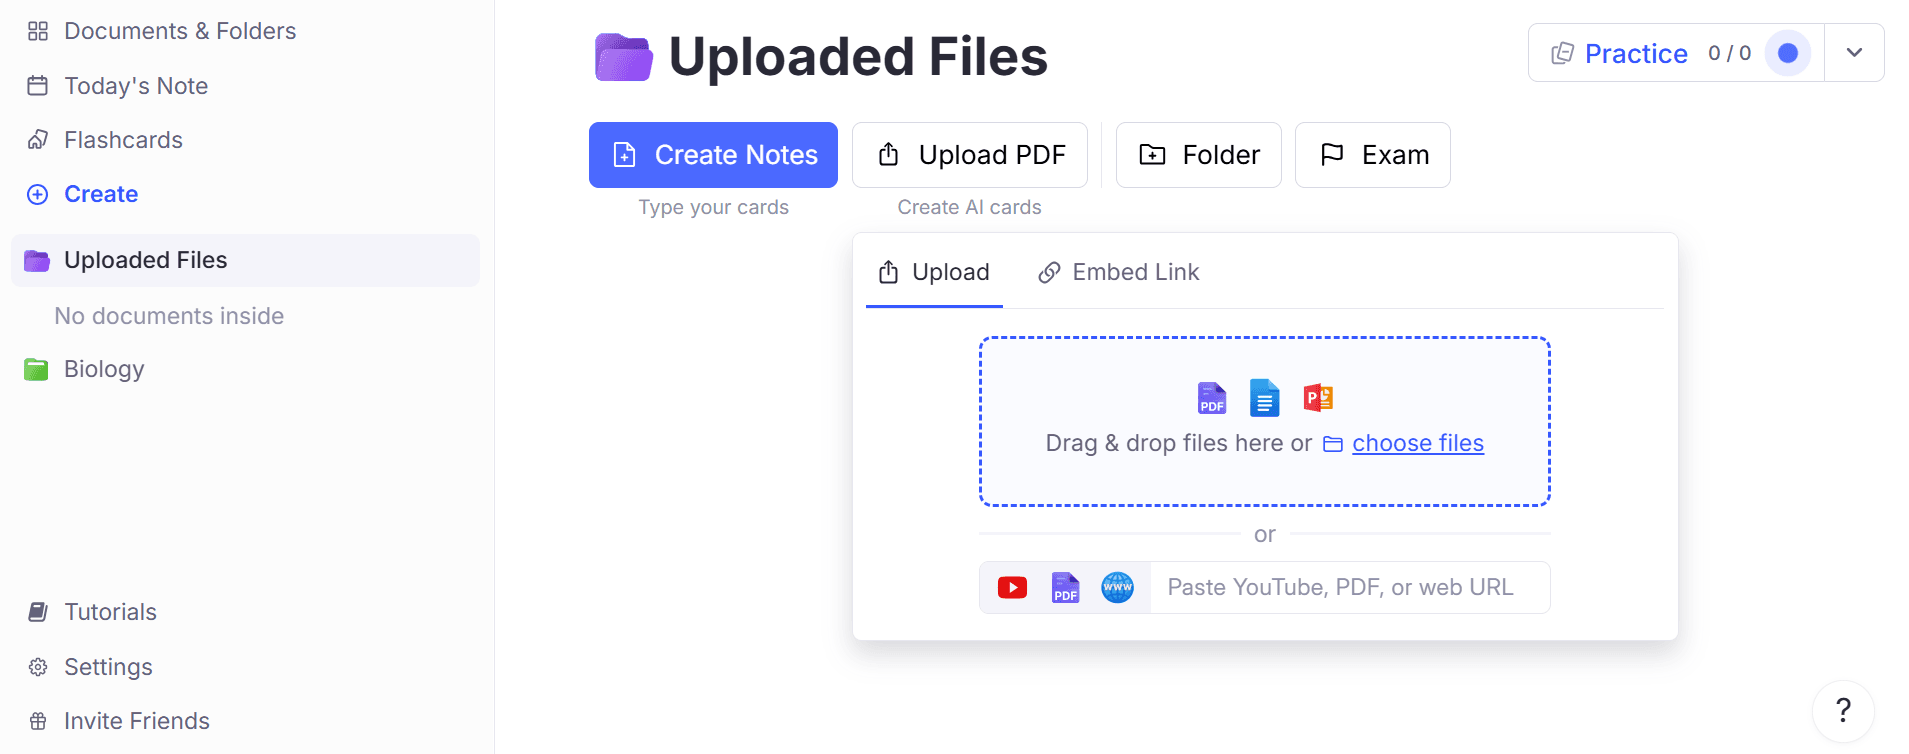This screenshot has width=1909, height=754.
Task: Click the blue document icon in drop zone
Action: (x=1265, y=398)
